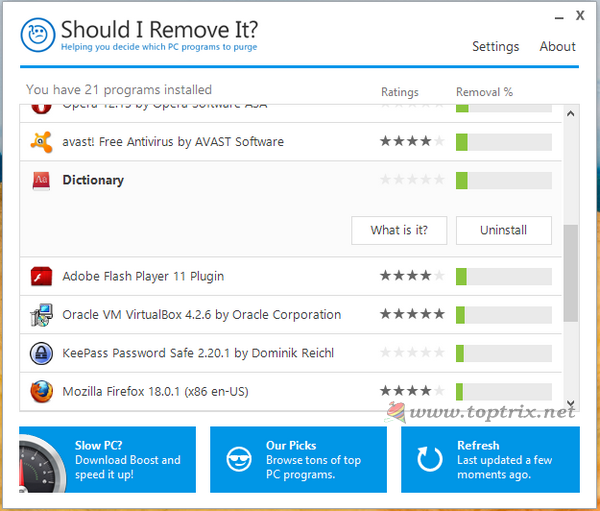Click 'You have 21 programs installed' text
This screenshot has height=511, width=600.
[119, 90]
